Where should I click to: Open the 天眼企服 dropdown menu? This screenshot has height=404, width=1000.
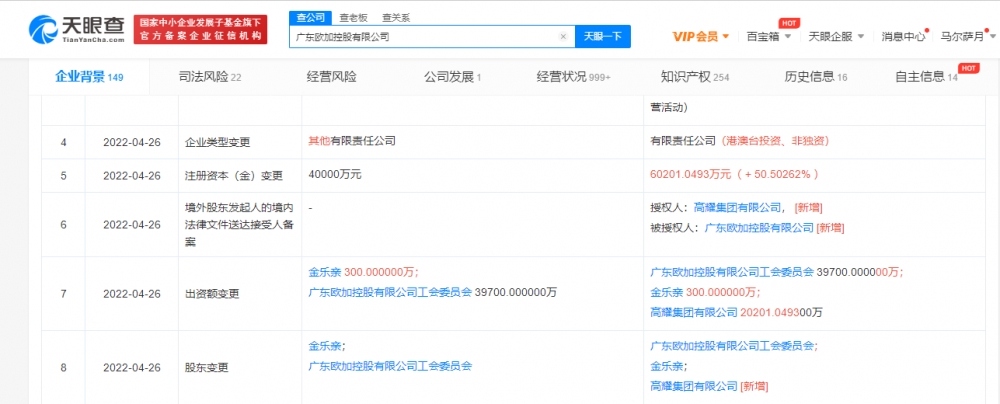tap(836, 36)
